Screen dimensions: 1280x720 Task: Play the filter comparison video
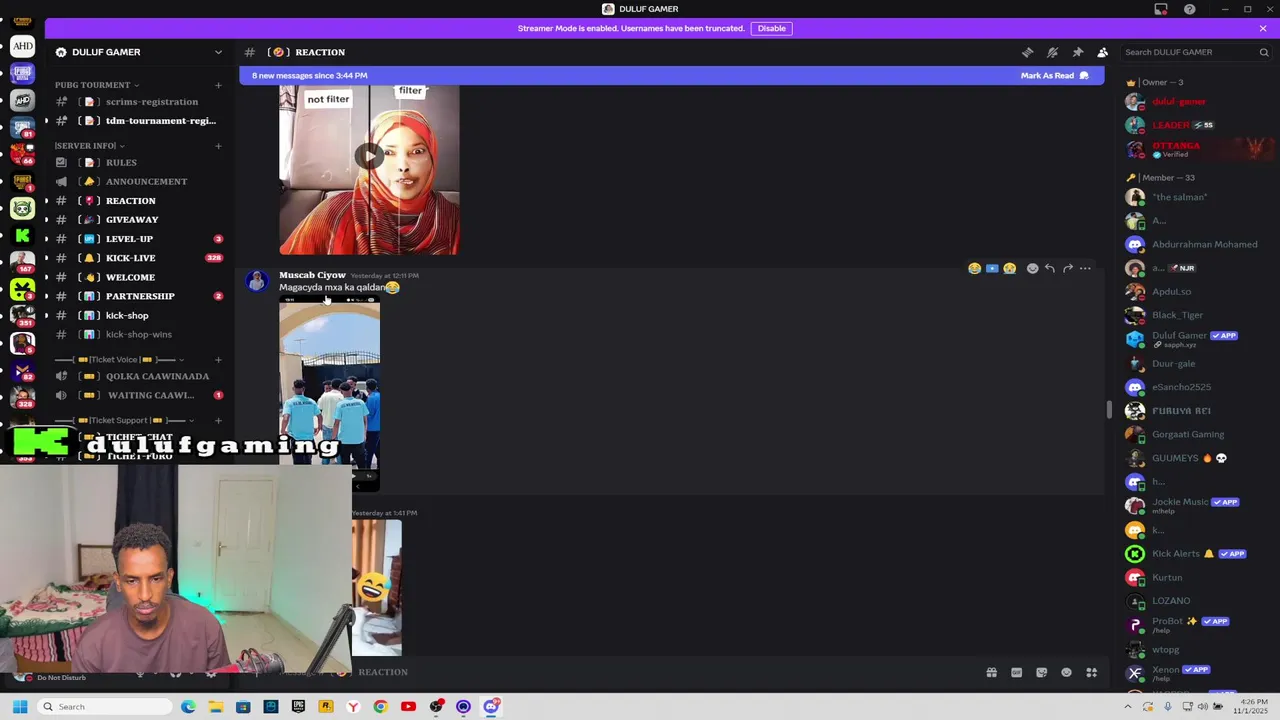point(369,155)
